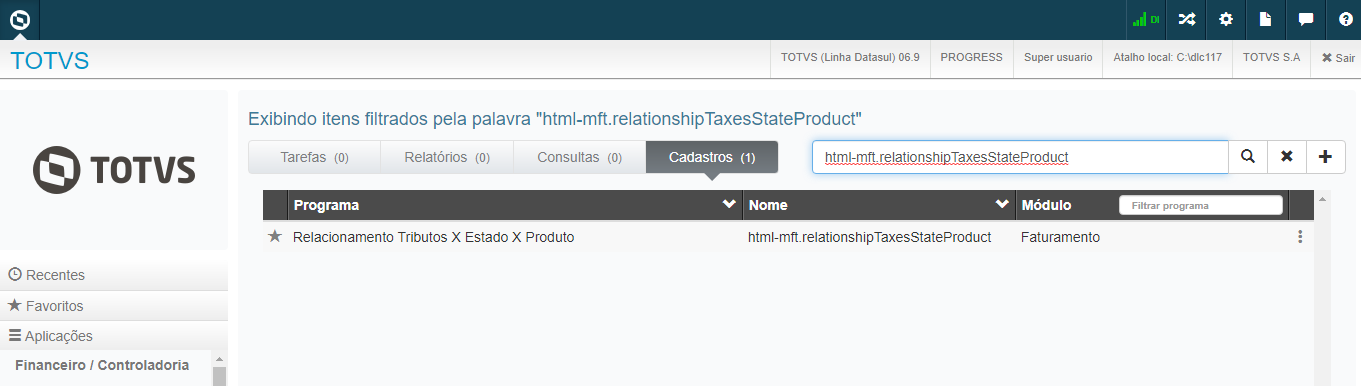Click the Faturamento module cell
The width and height of the screenshot is (1363, 386).
tap(1060, 237)
